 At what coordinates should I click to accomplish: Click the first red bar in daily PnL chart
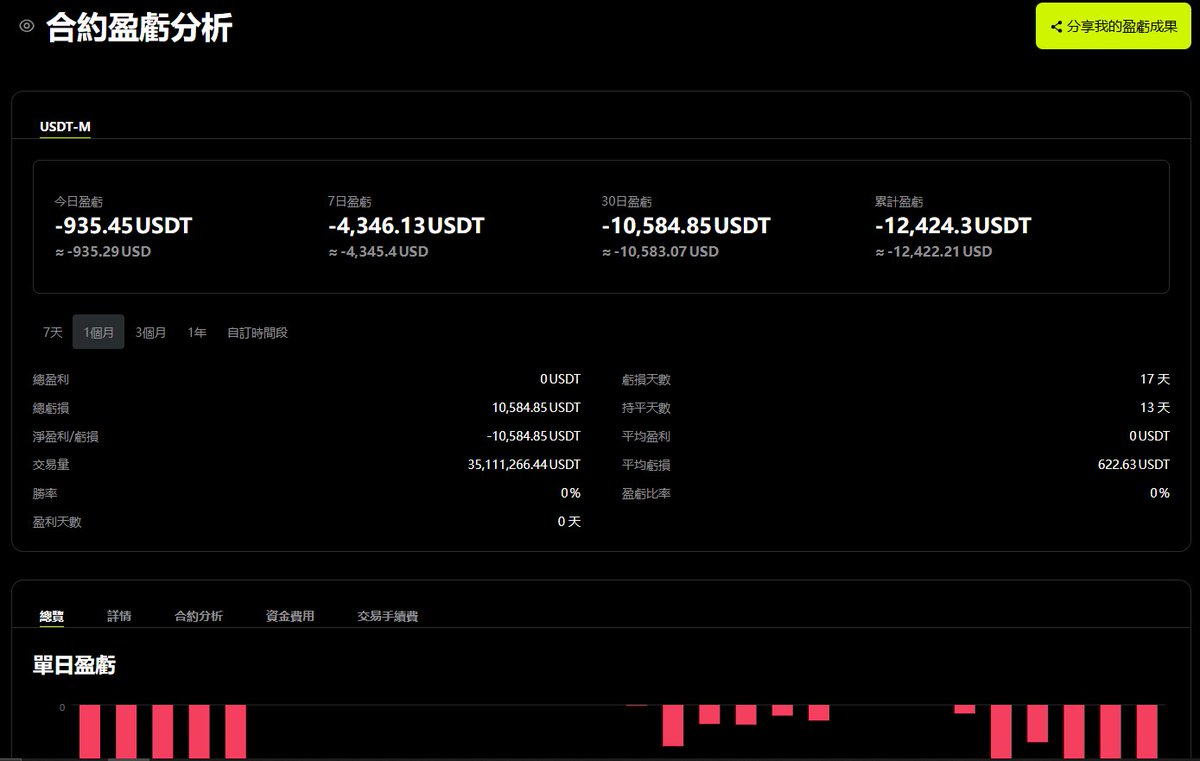[x=90, y=732]
